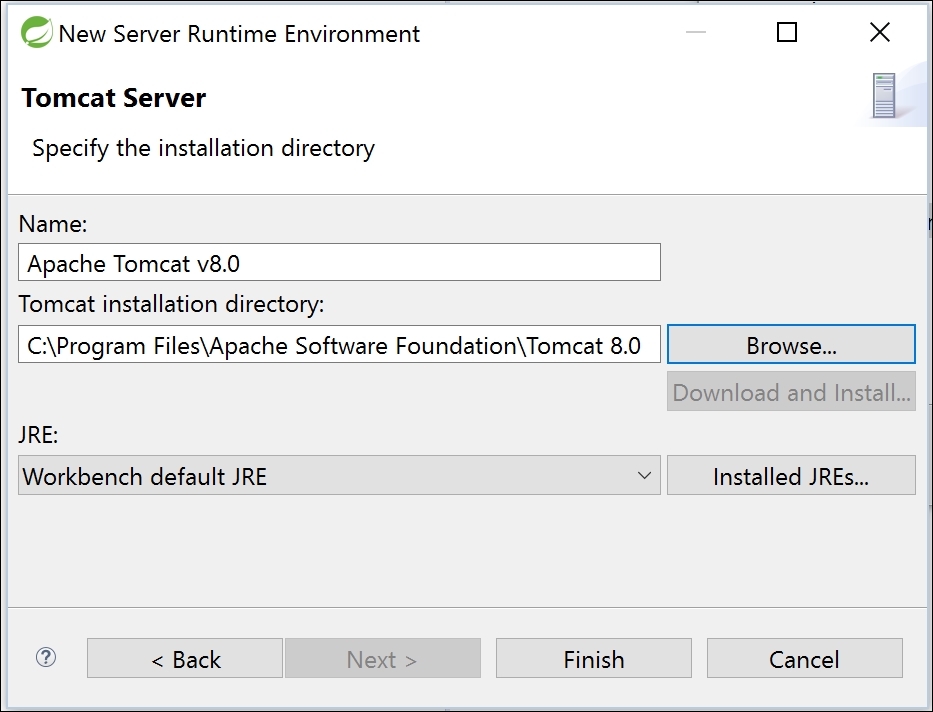
Task: Click the server tower icon in the banner
Action: (884, 95)
